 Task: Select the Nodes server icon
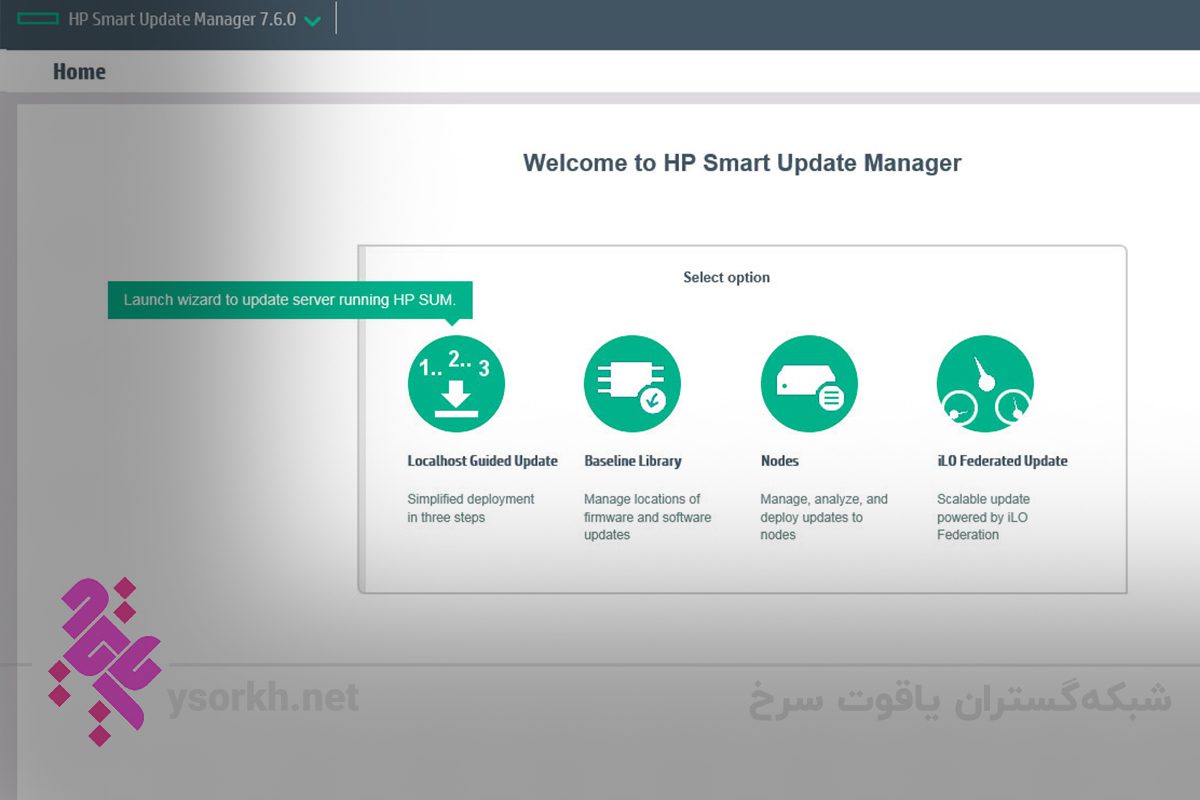click(809, 384)
